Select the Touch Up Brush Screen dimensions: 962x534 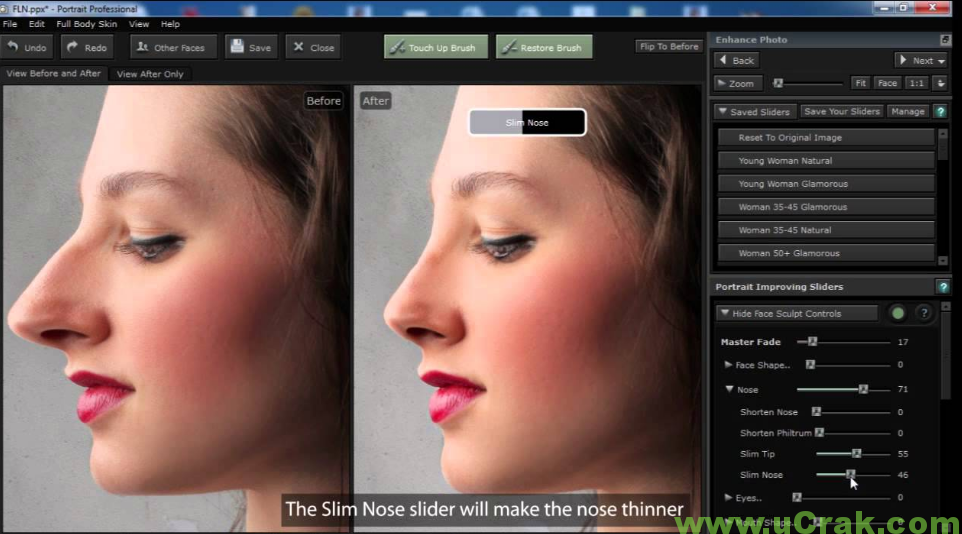click(436, 47)
